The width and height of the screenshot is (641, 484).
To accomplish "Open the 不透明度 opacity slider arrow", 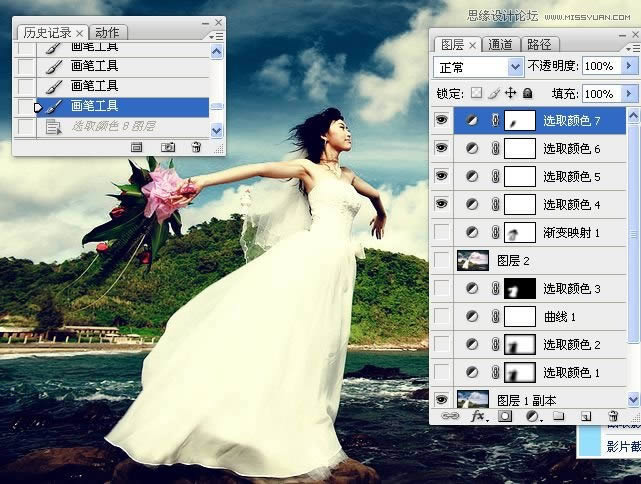I will point(628,66).
